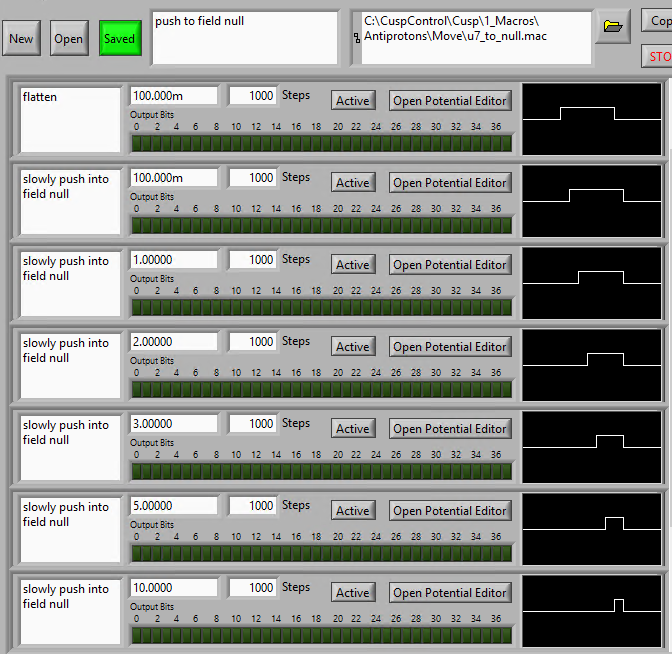Click the potential graph preview of 10.0000 step
Image resolution: width=672 pixels, height=654 pixels.
click(x=592, y=611)
